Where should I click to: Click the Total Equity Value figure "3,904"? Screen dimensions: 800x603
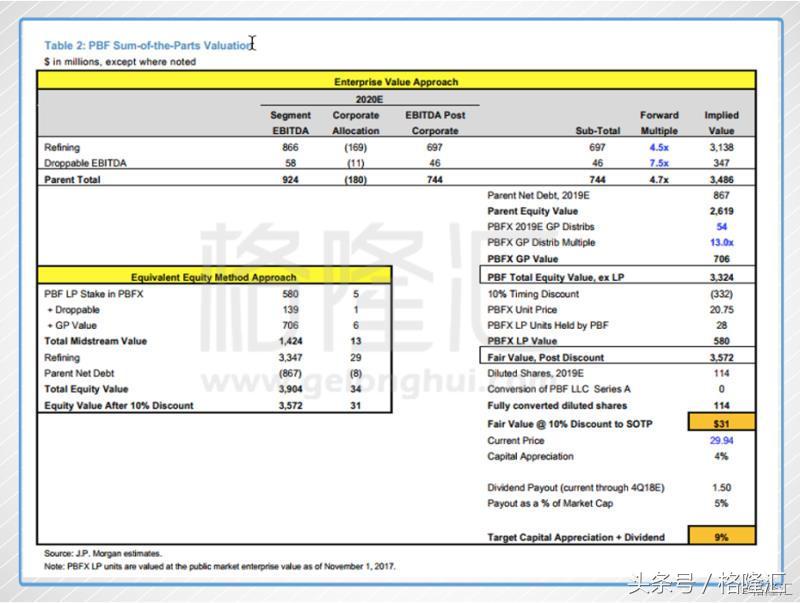(x=290, y=389)
